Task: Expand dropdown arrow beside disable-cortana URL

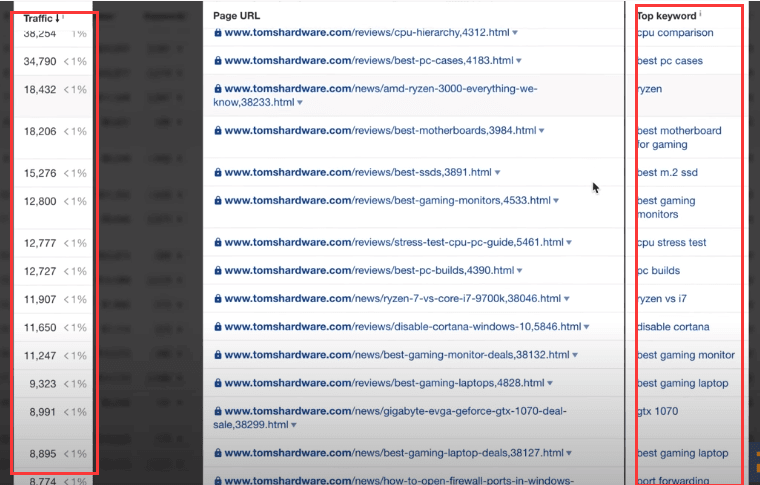Action: tap(586, 327)
